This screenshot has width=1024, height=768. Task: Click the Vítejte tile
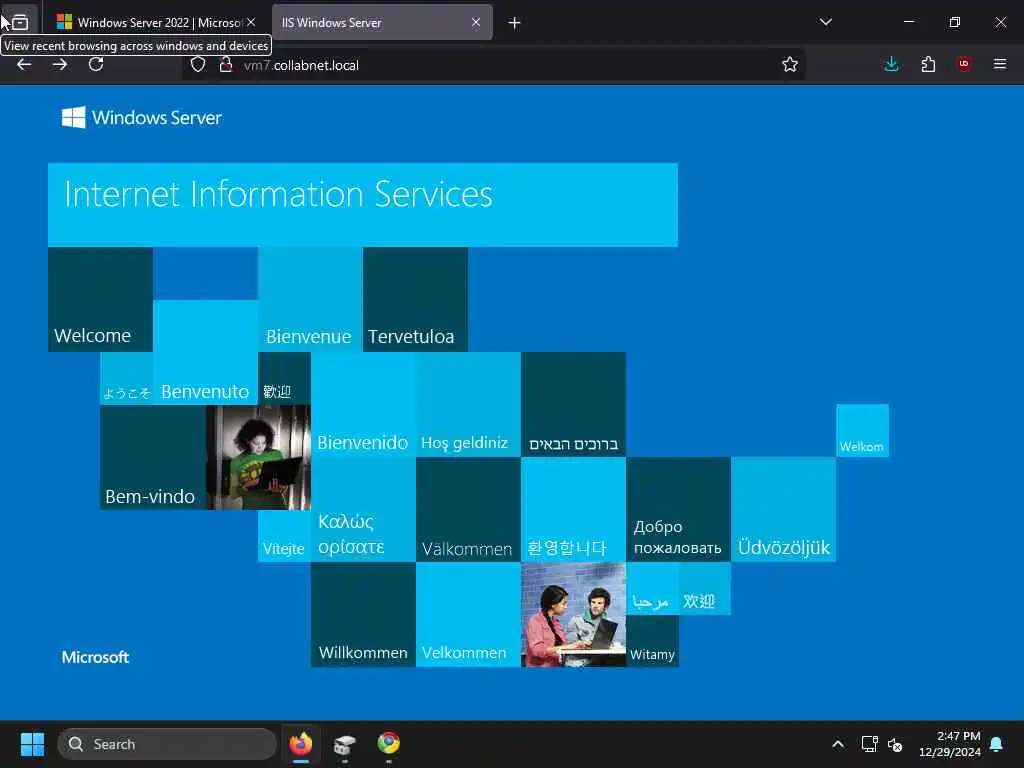284,536
